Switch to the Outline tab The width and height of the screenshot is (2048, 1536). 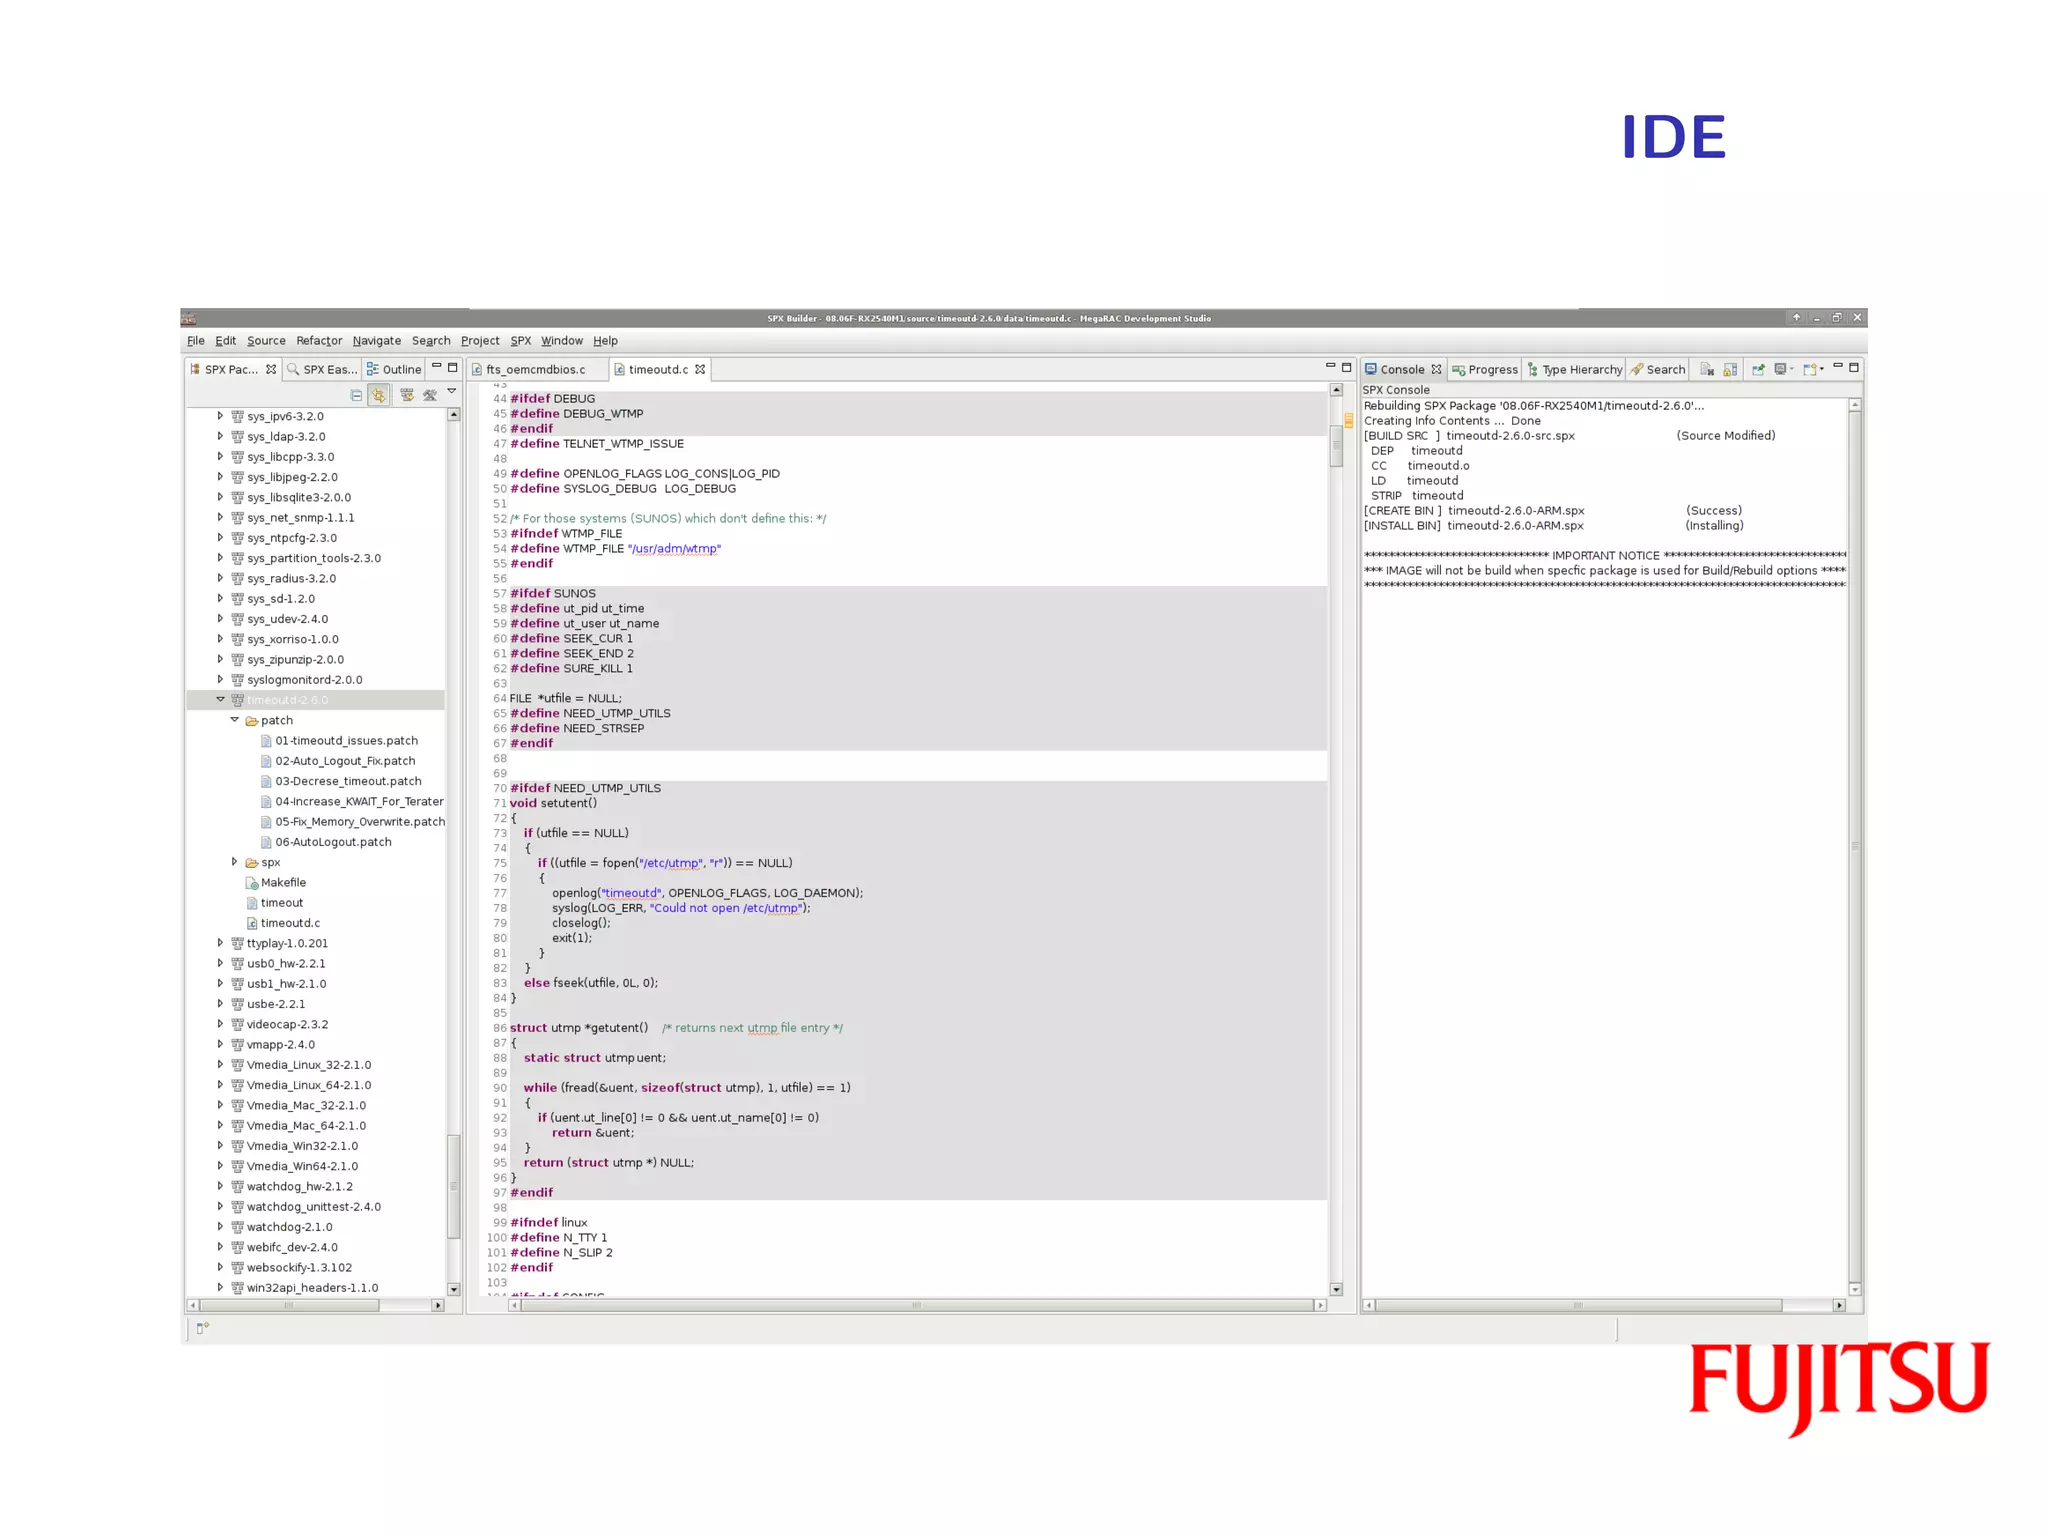coord(394,369)
